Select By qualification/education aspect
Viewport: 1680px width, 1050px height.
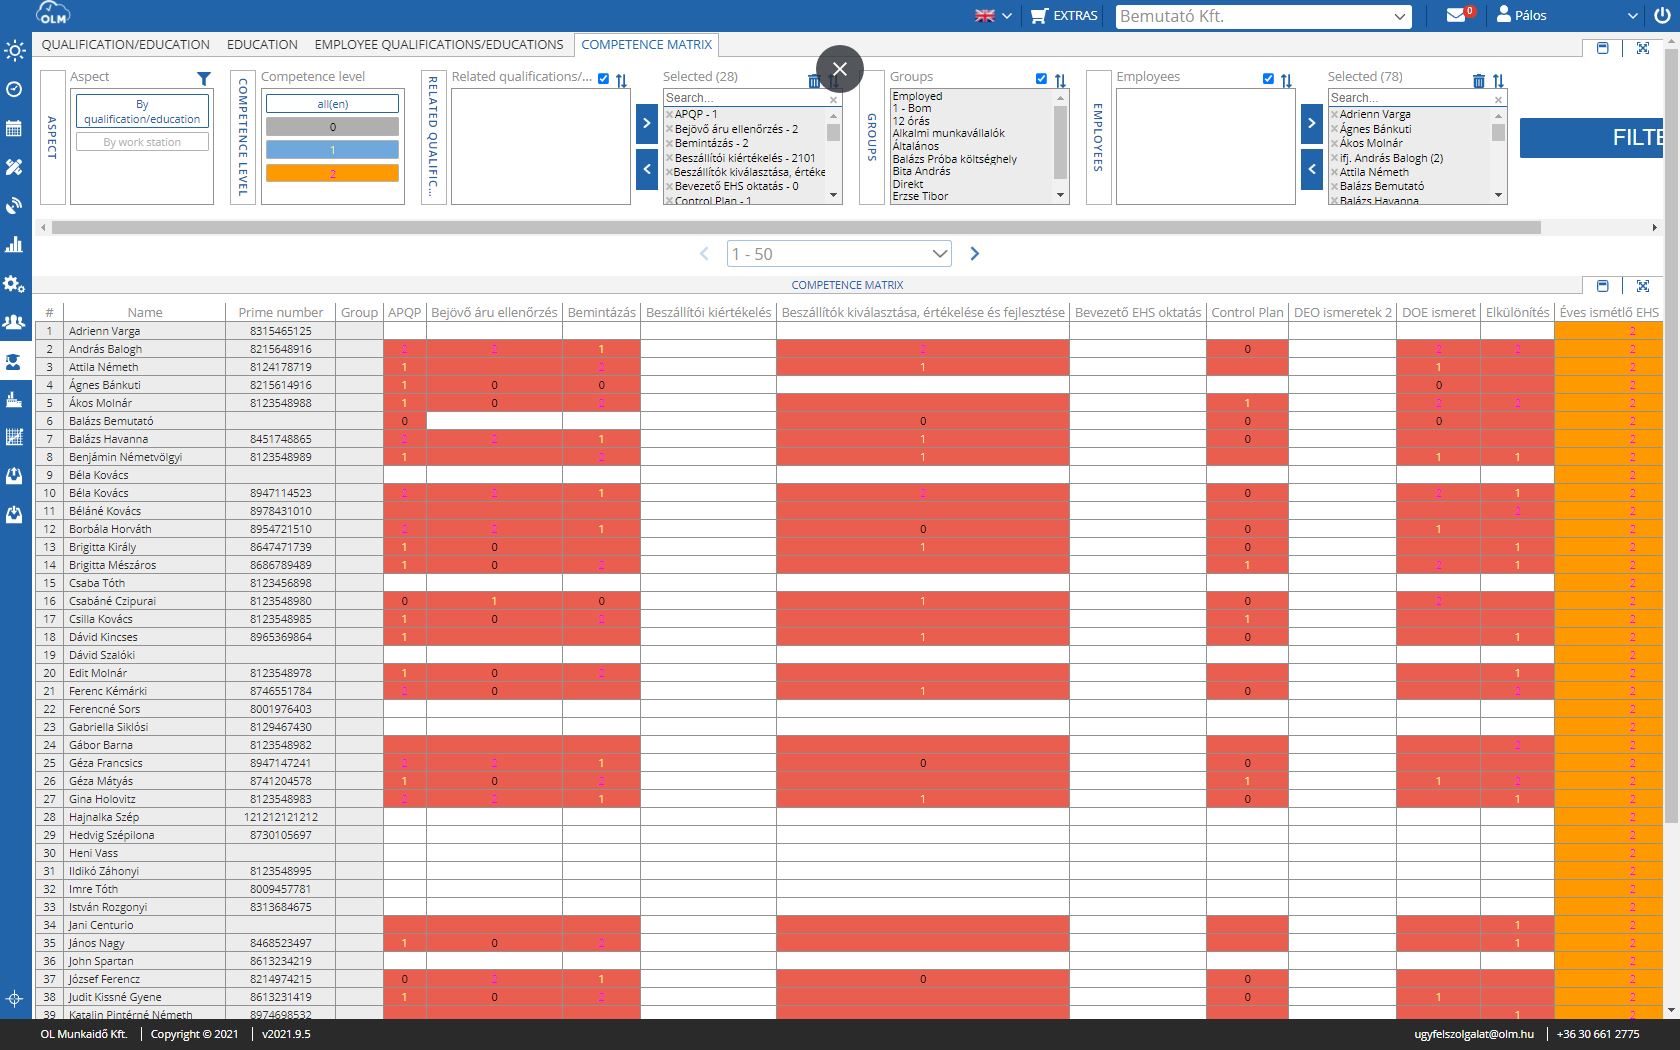(142, 111)
